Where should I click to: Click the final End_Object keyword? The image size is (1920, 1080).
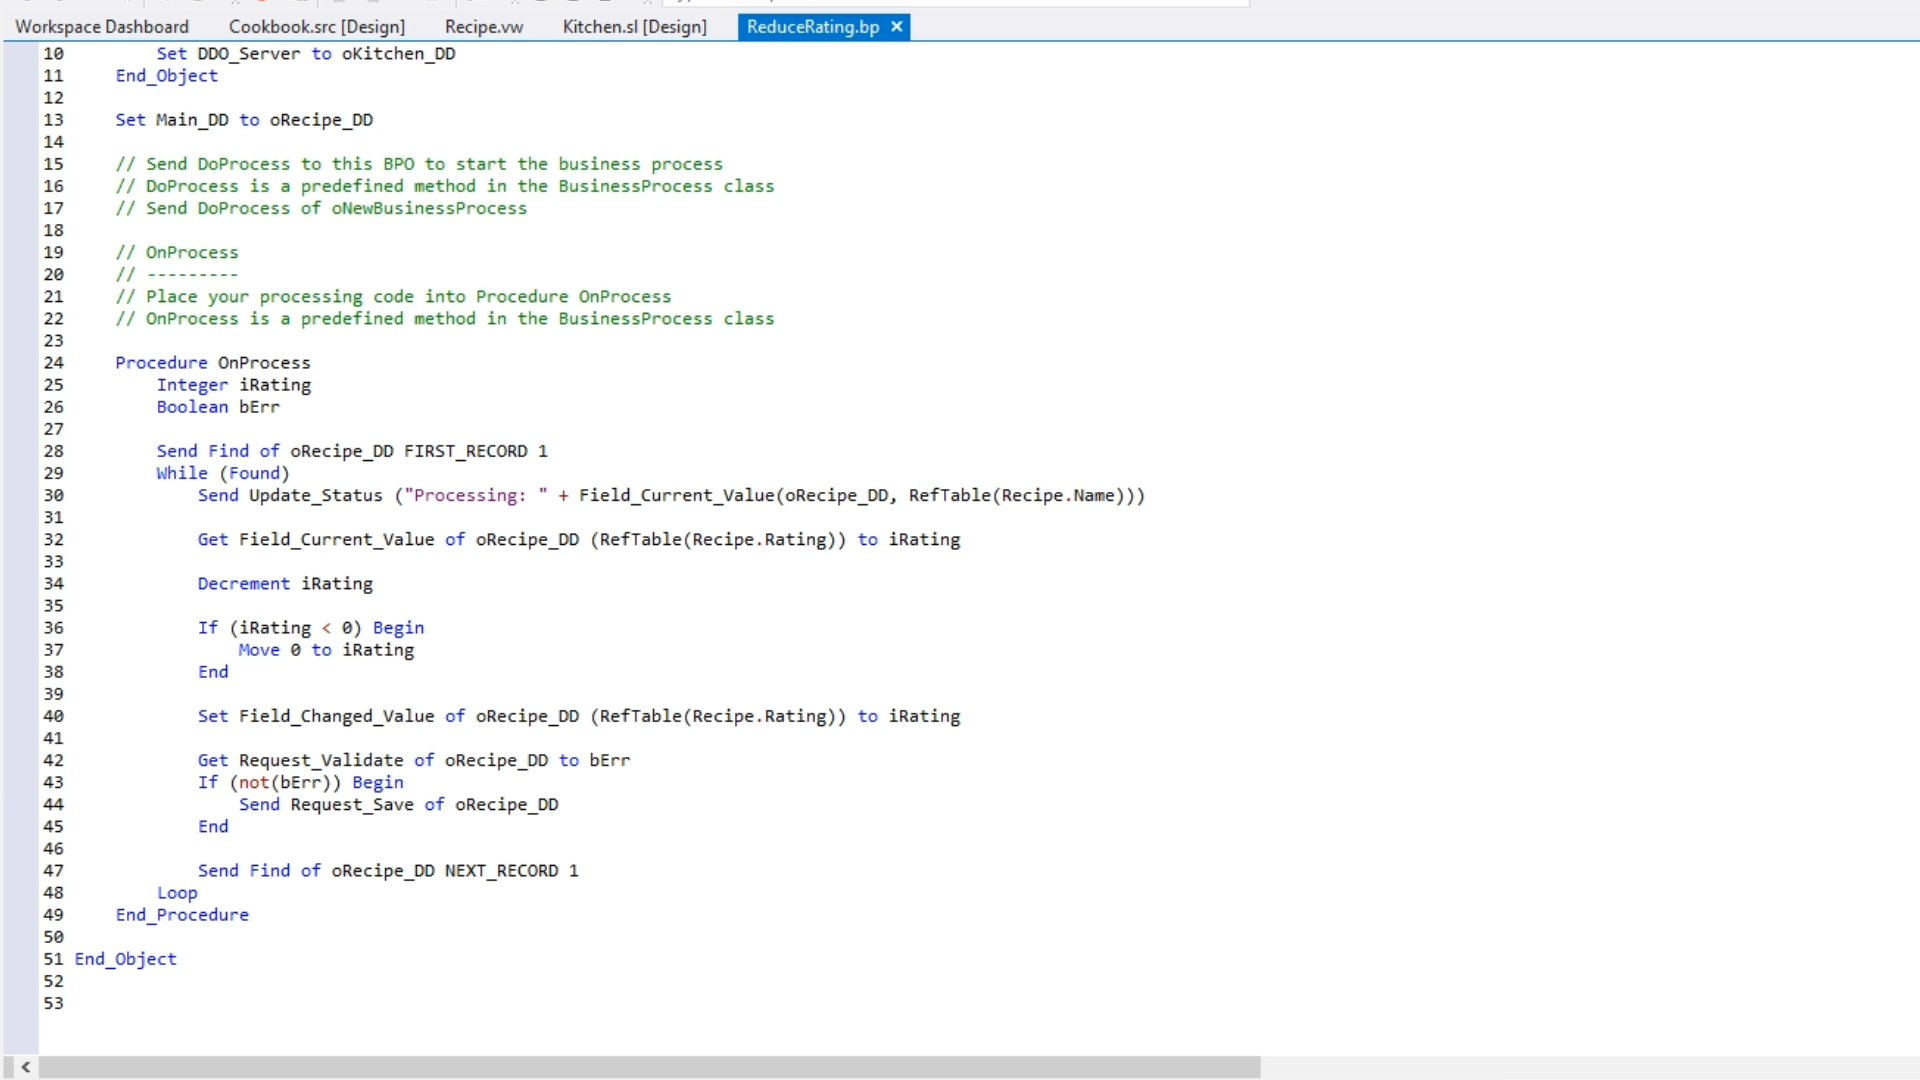point(126,959)
